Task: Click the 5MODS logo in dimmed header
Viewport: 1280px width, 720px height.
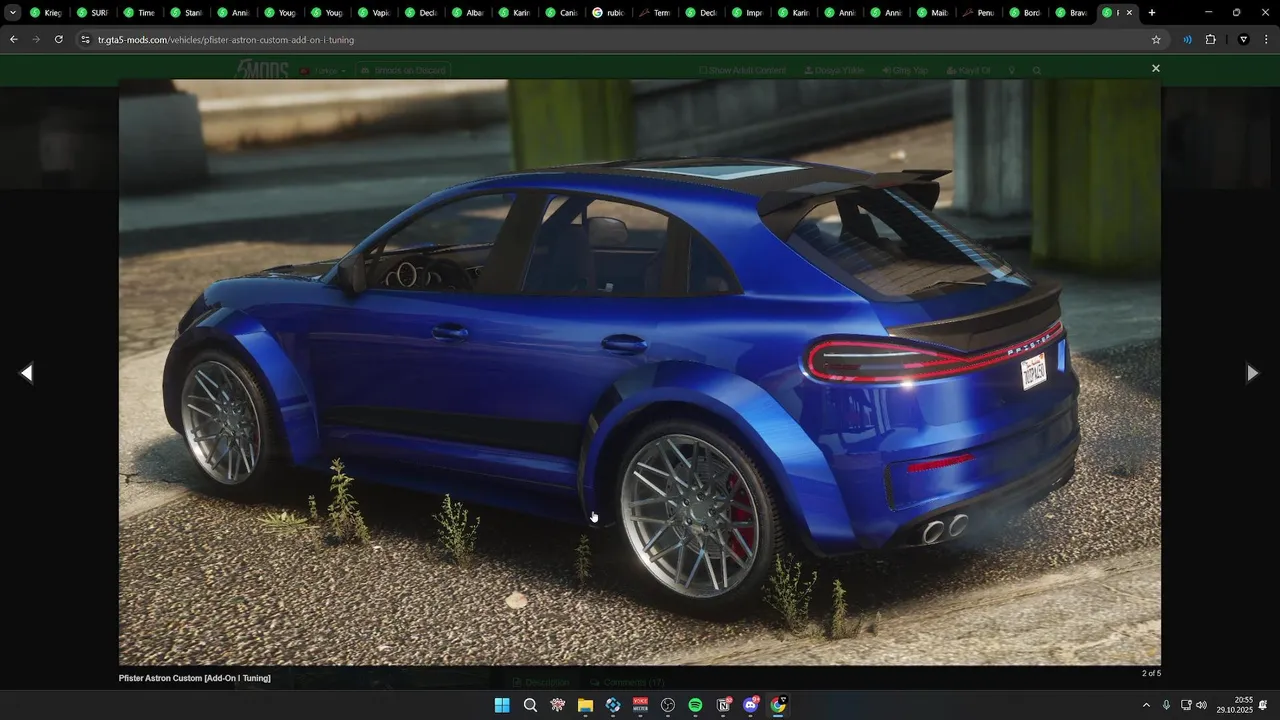Action: pos(262,70)
